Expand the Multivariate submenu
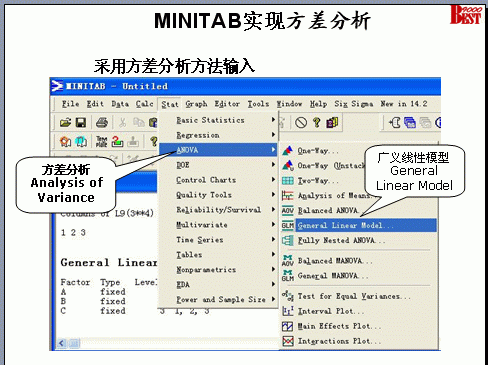488x365 pixels. tap(218, 225)
